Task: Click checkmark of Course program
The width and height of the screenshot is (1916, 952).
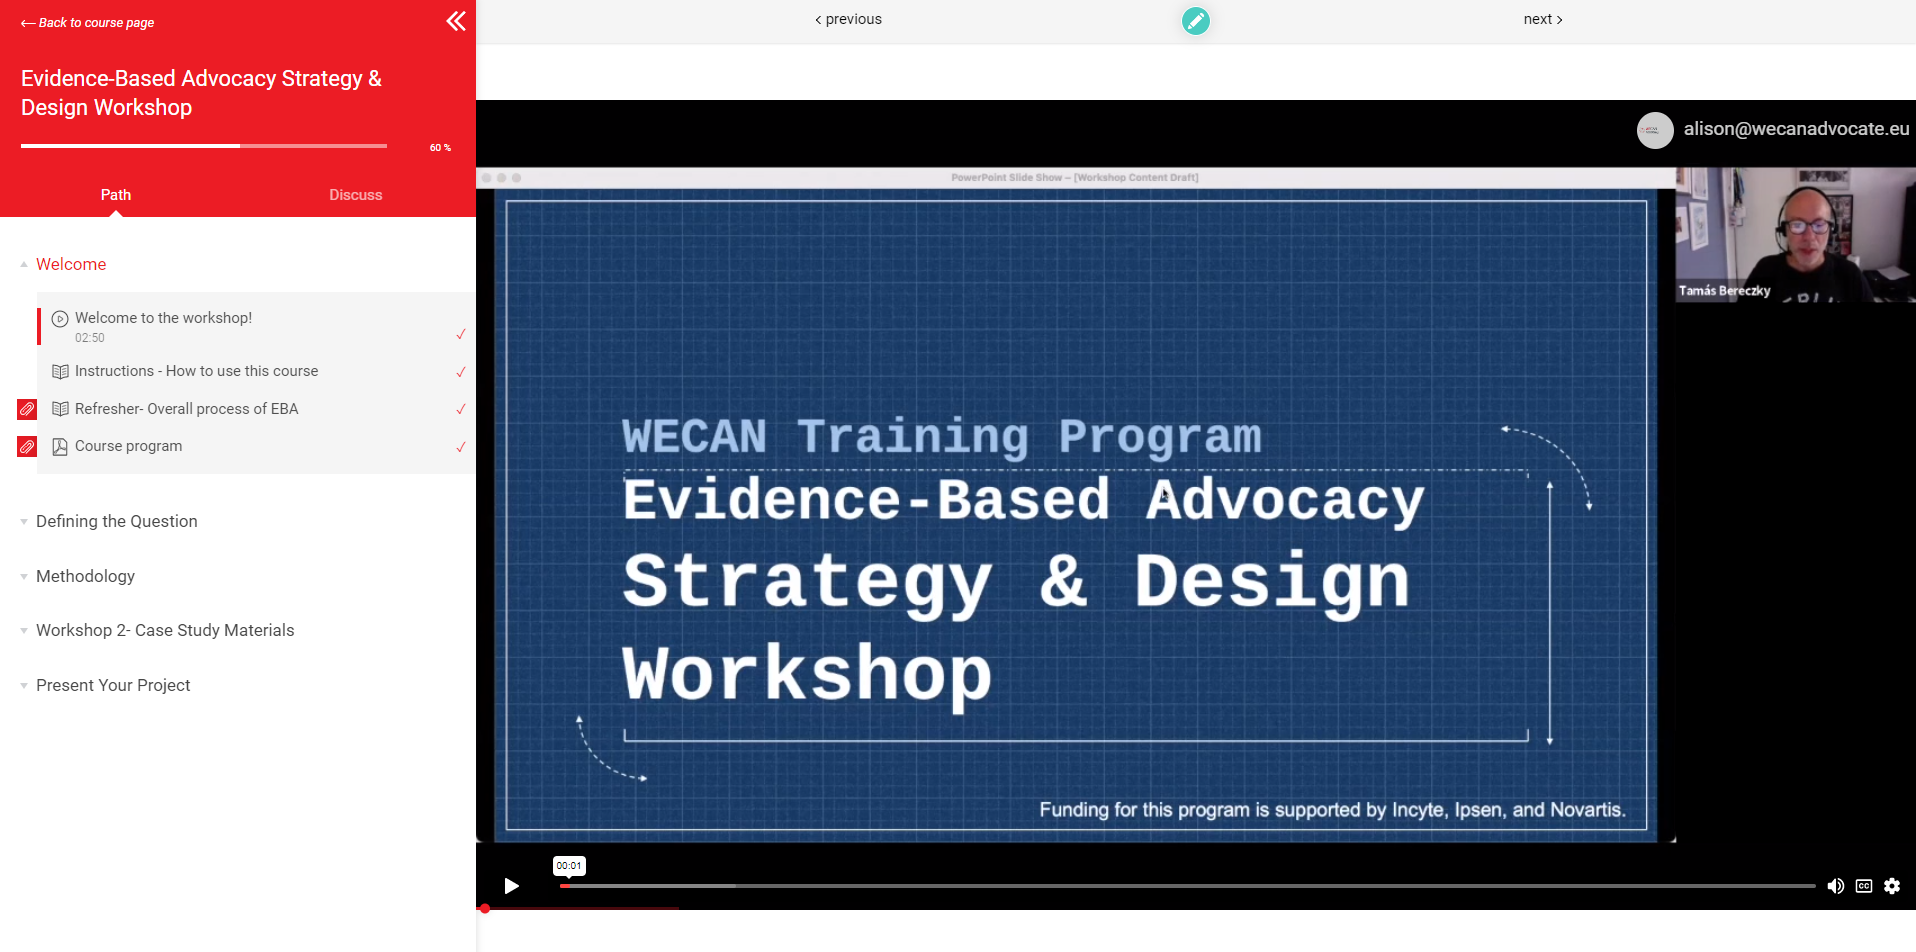Action: click(461, 447)
